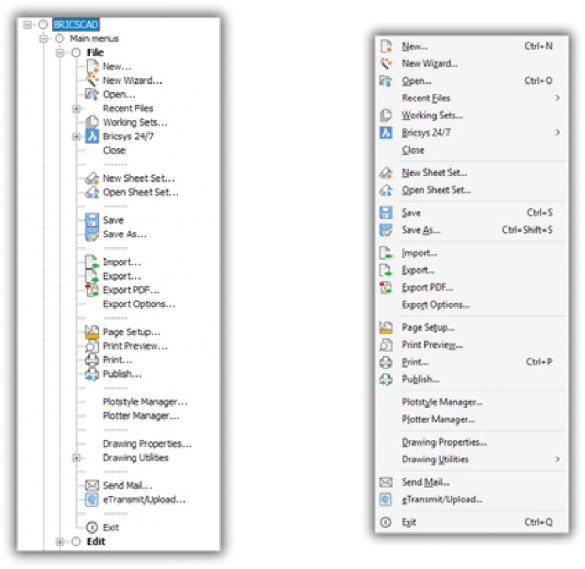585x569 pixels.
Task: Select Plotter Manager in the tree
Action: point(141,416)
